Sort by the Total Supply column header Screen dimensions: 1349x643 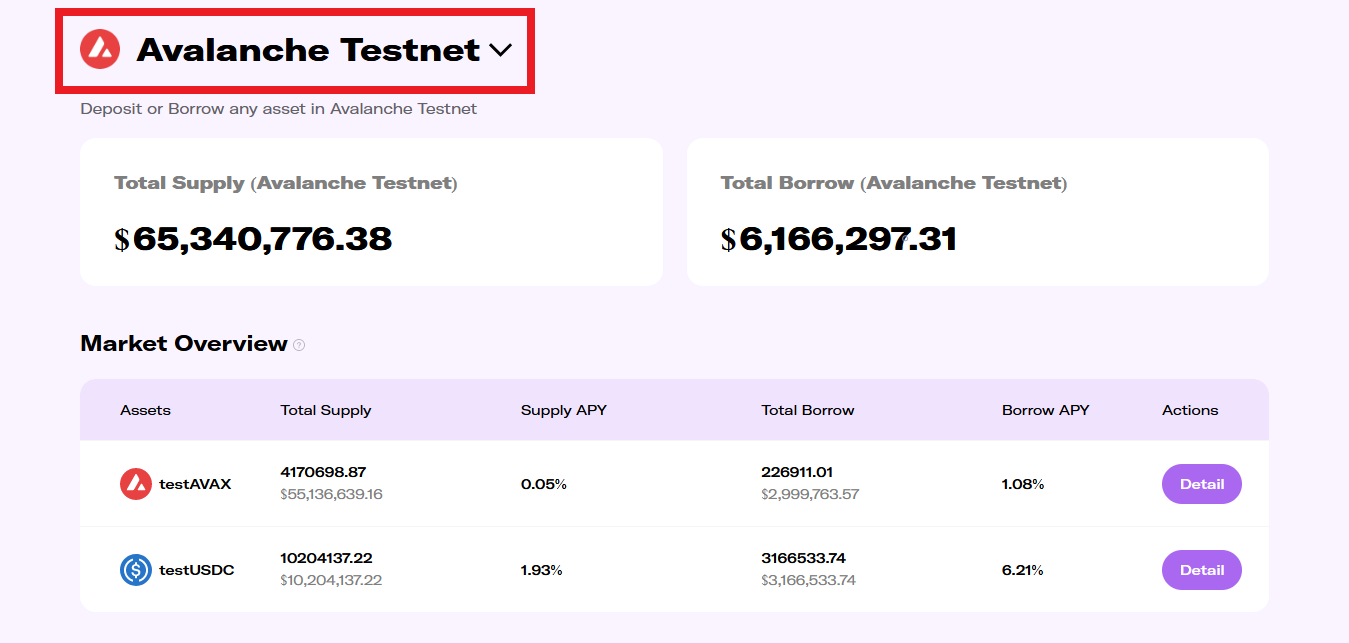(x=325, y=410)
